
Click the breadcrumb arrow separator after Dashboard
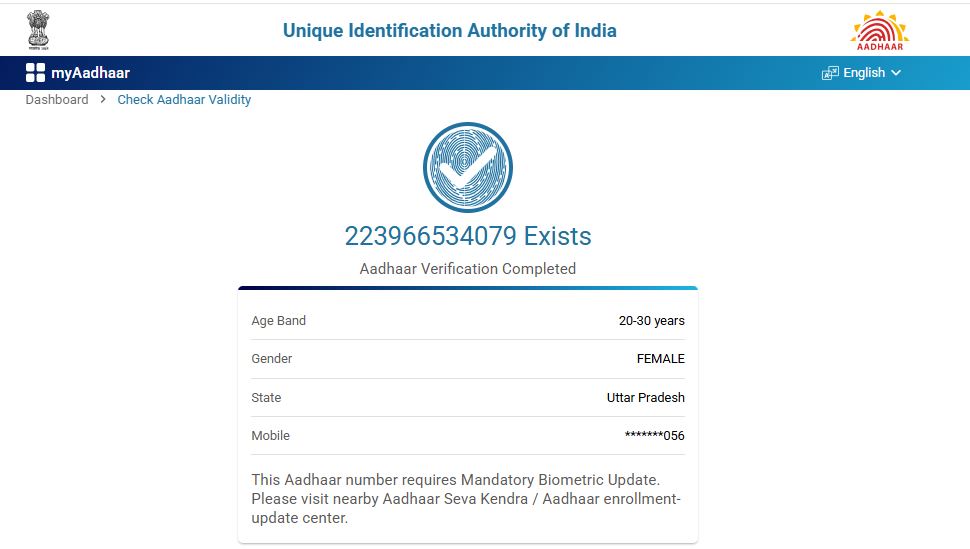[x=103, y=100]
